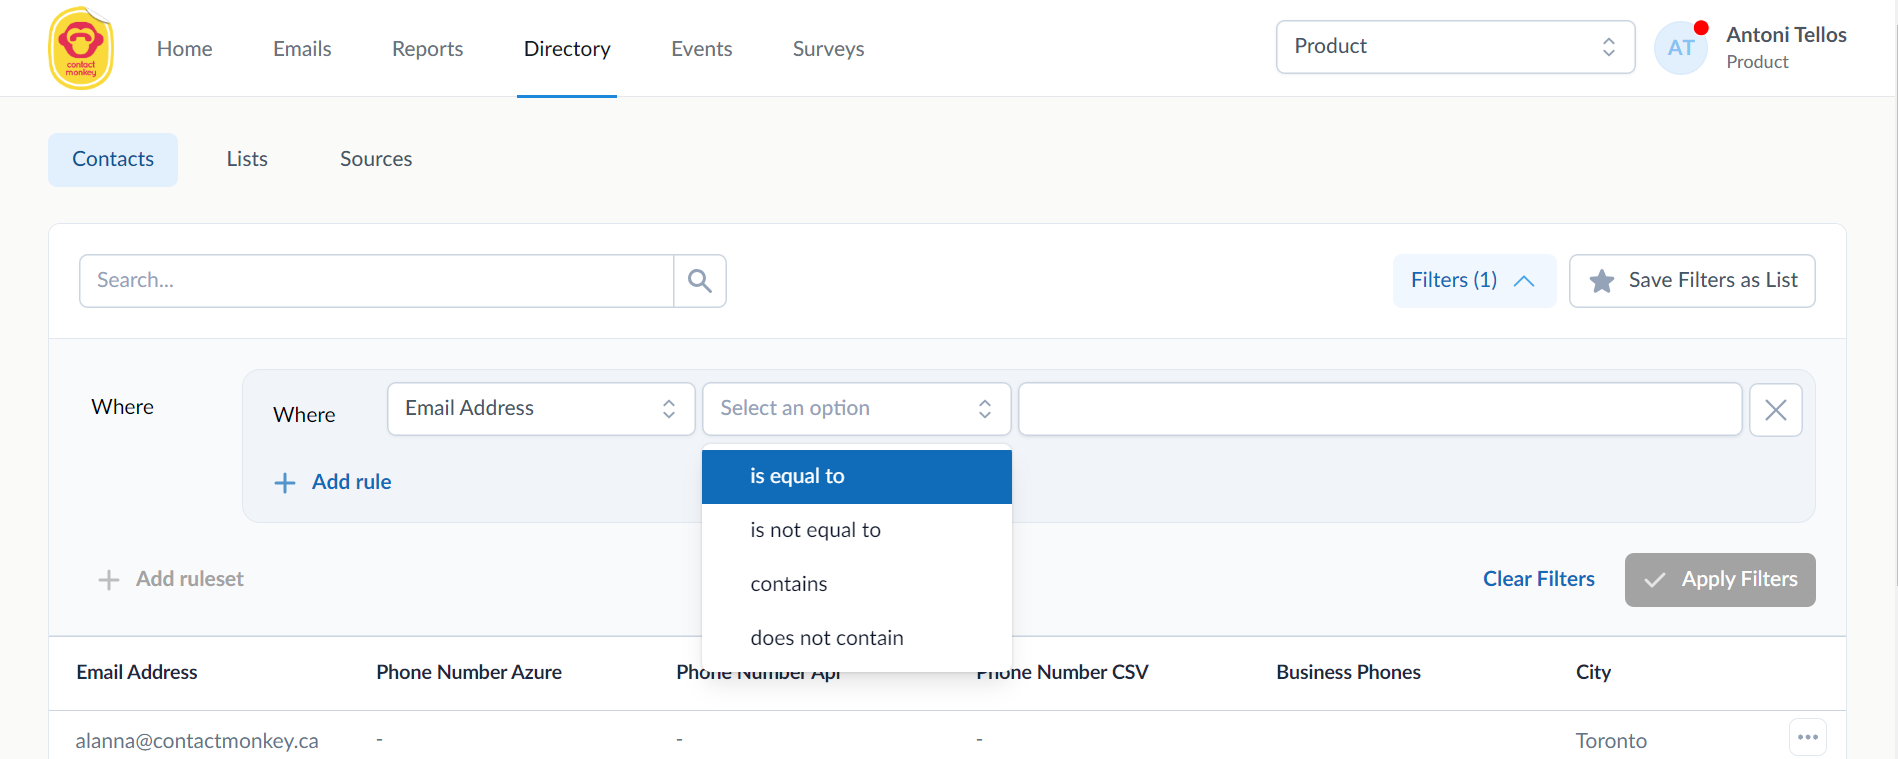The height and width of the screenshot is (759, 1898).
Task: Click the Phone Number CSV column header
Action: 1062,673
